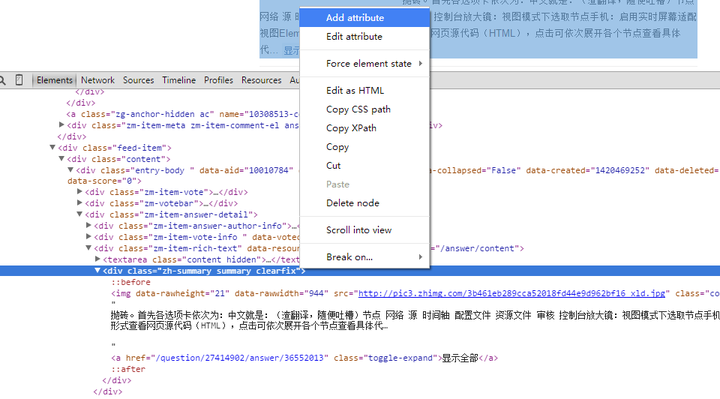The width and height of the screenshot is (720, 399).
Task: Open Force element state submenu
Action: (x=365, y=64)
